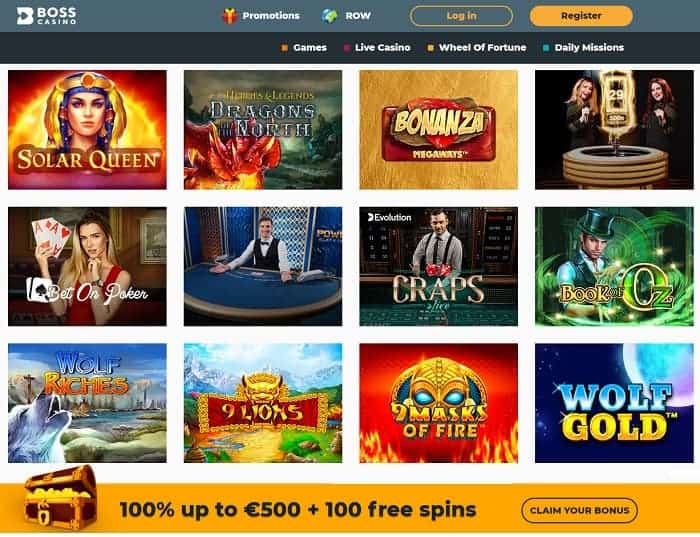700x537 pixels.
Task: Click the Log in button
Action: [x=461, y=16]
